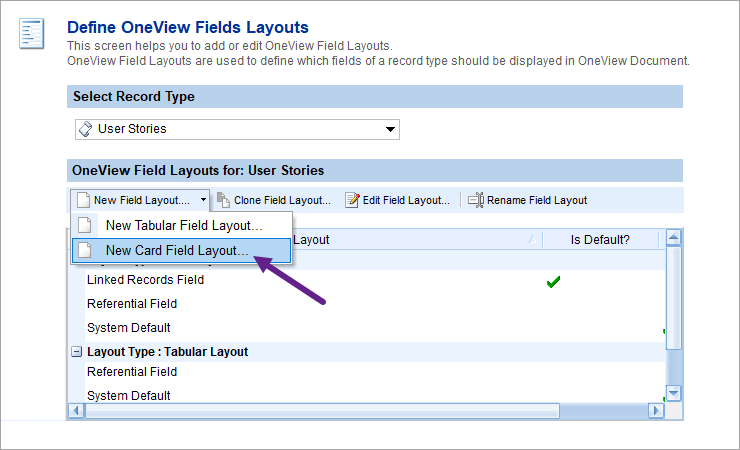The image size is (740, 450).
Task: Click the horizontal scrollbar right arrow
Action: pyautogui.click(x=656, y=411)
